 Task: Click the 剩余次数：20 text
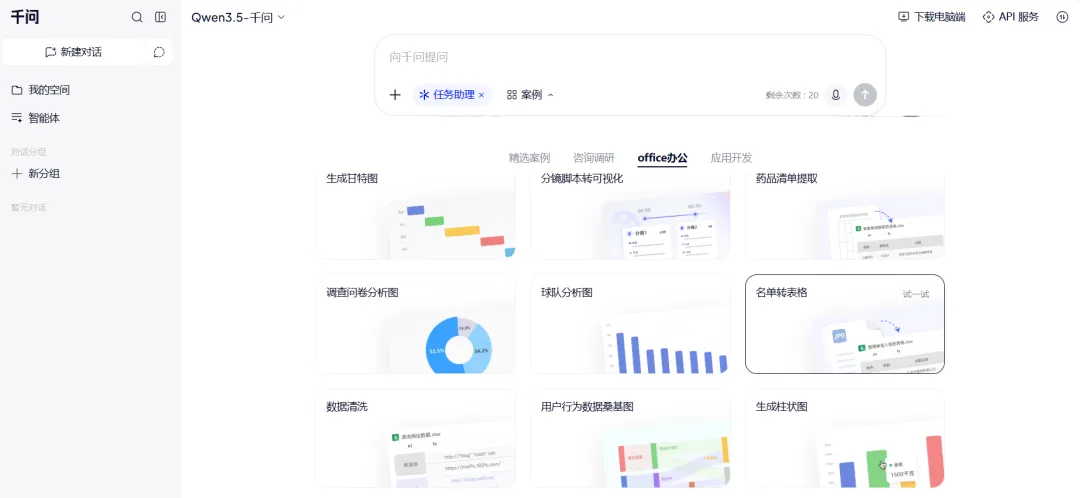pyautogui.click(x=791, y=95)
